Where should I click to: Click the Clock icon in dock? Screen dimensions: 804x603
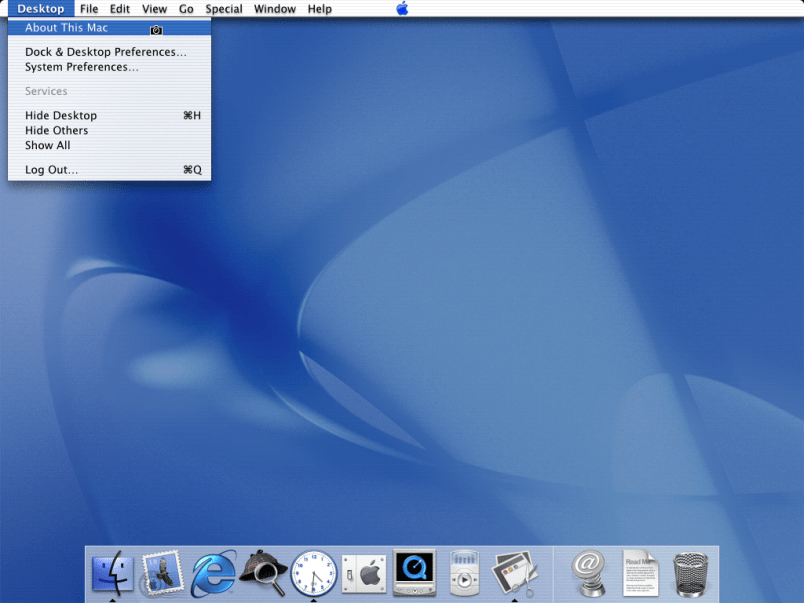point(313,574)
